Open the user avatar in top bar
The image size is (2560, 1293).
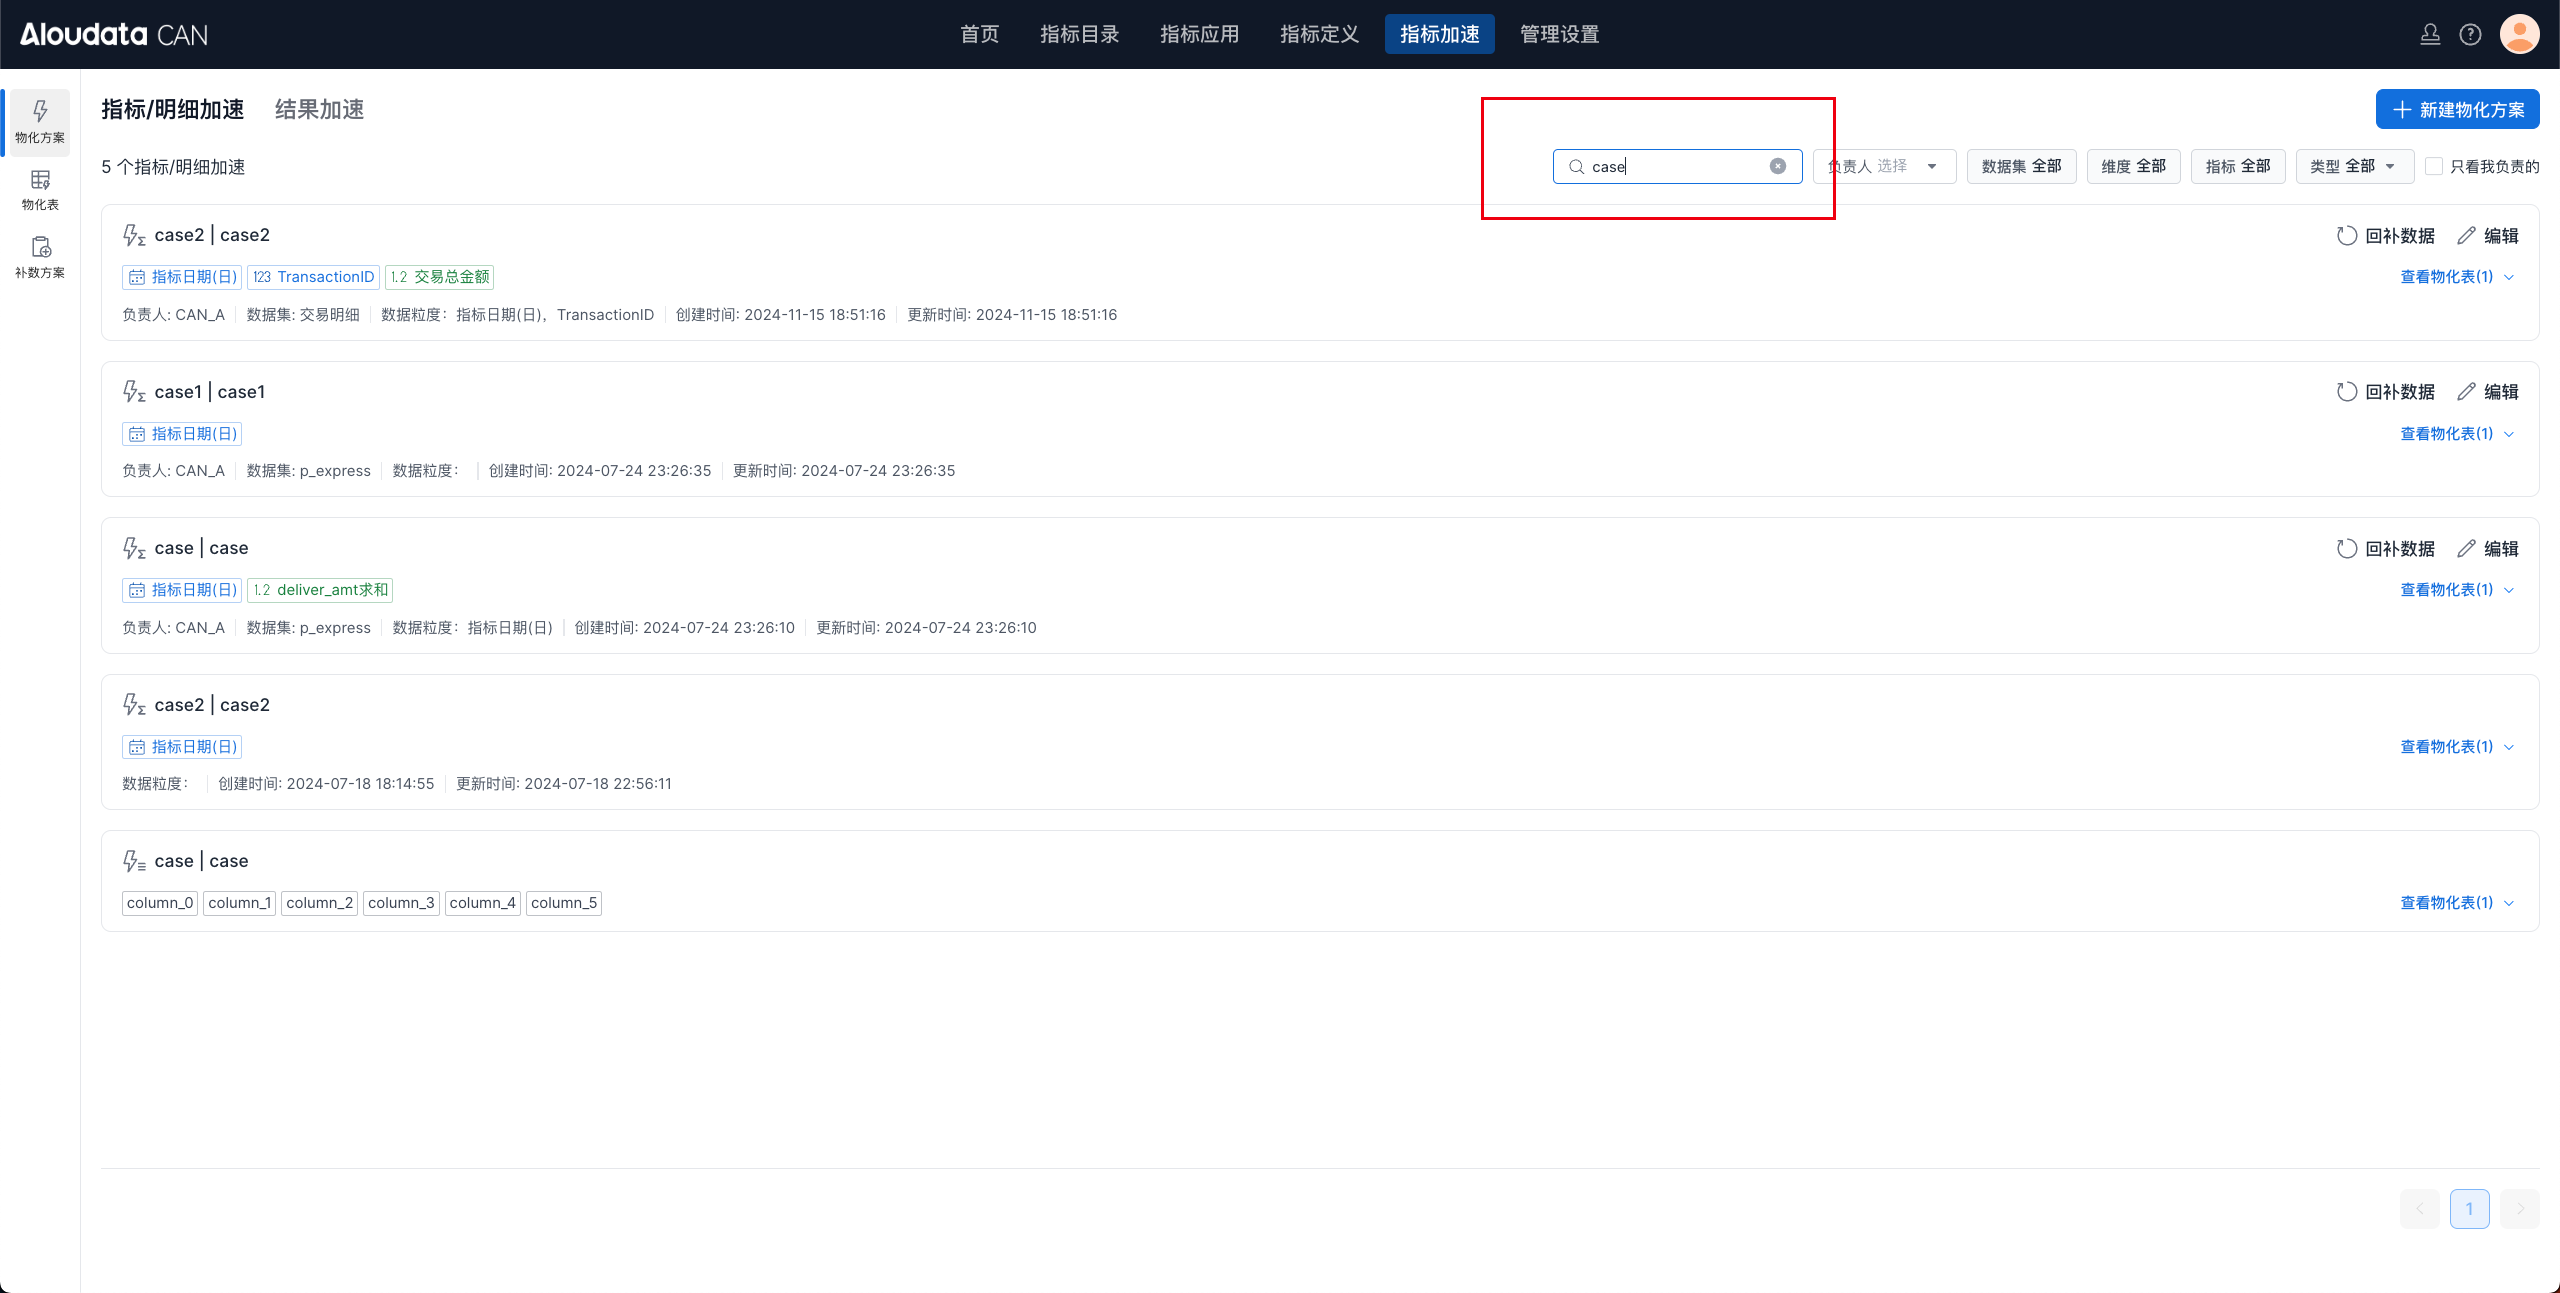pyautogui.click(x=2519, y=34)
